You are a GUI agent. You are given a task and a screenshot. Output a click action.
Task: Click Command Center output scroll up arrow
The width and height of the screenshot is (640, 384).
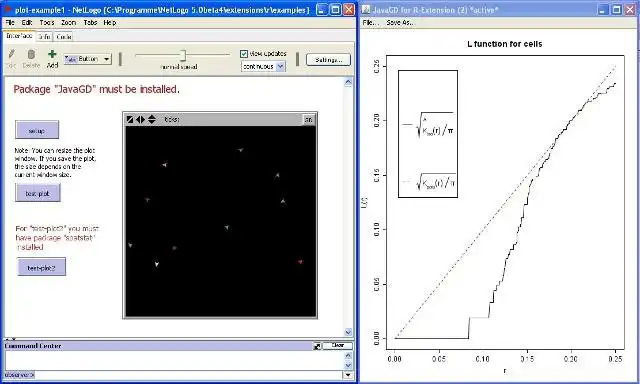[x=348, y=355]
